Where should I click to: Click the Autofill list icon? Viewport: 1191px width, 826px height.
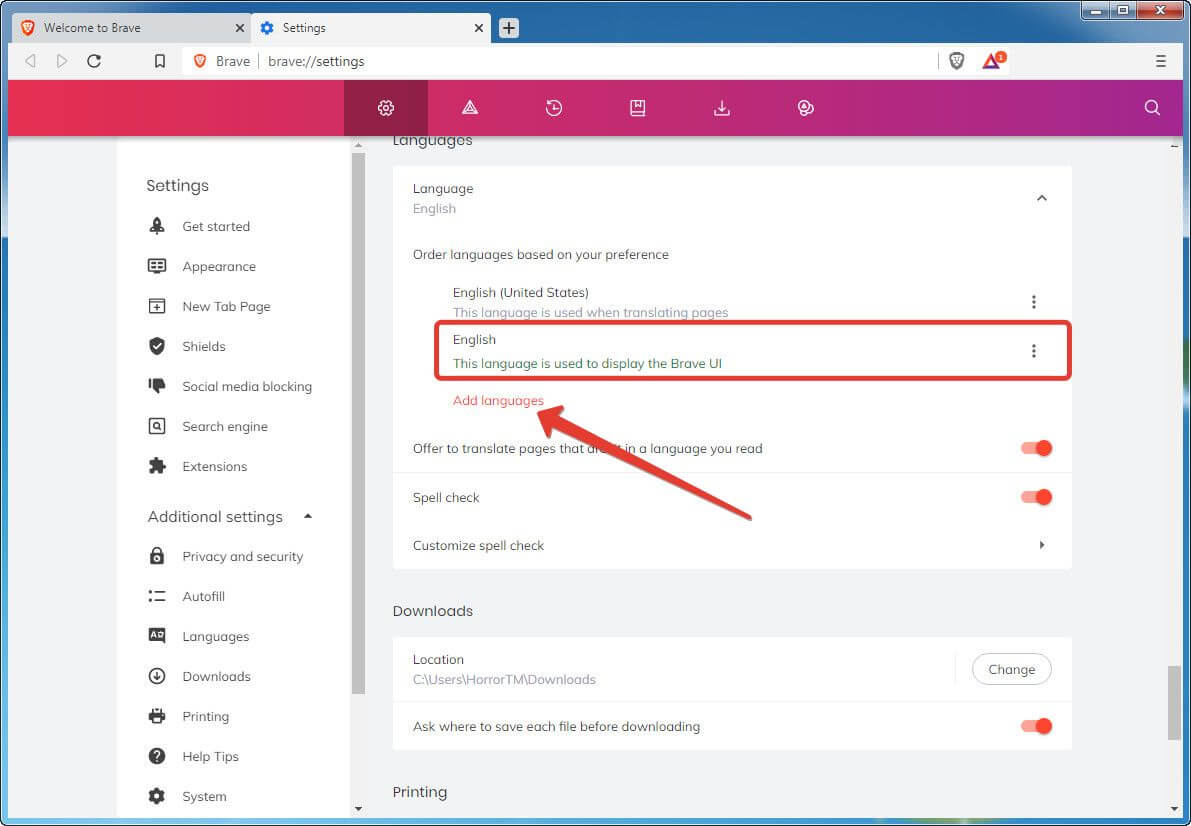point(157,597)
